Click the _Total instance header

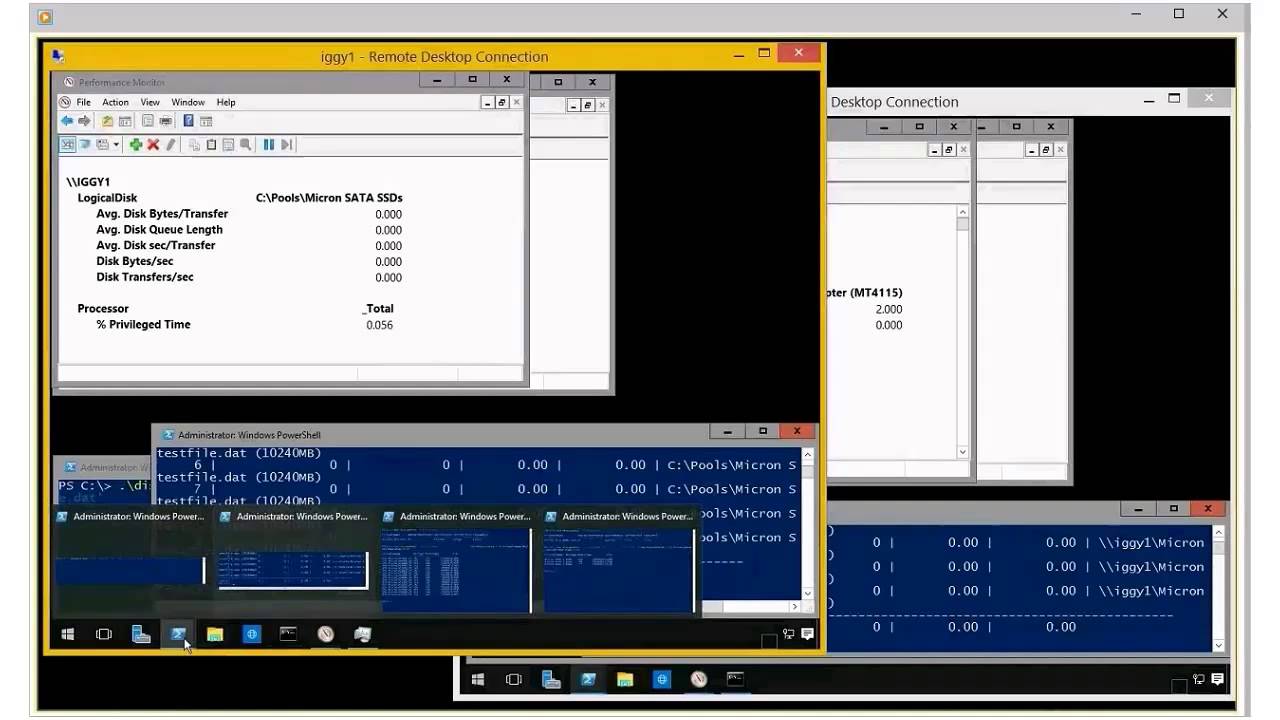click(x=378, y=309)
